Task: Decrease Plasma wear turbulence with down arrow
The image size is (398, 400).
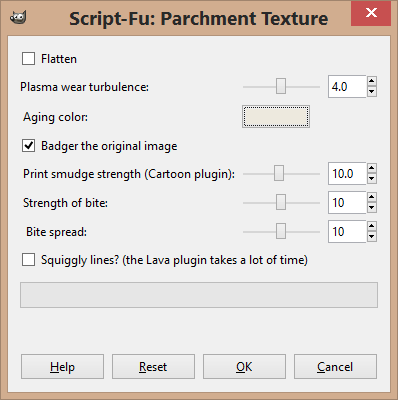Action: [372, 92]
